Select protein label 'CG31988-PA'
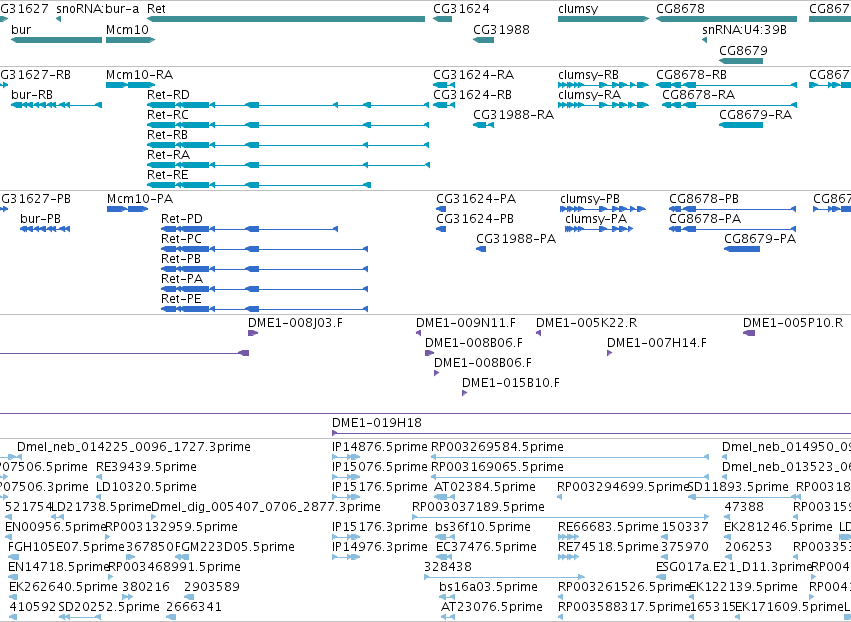The height and width of the screenshot is (622, 851). pyautogui.click(x=516, y=238)
